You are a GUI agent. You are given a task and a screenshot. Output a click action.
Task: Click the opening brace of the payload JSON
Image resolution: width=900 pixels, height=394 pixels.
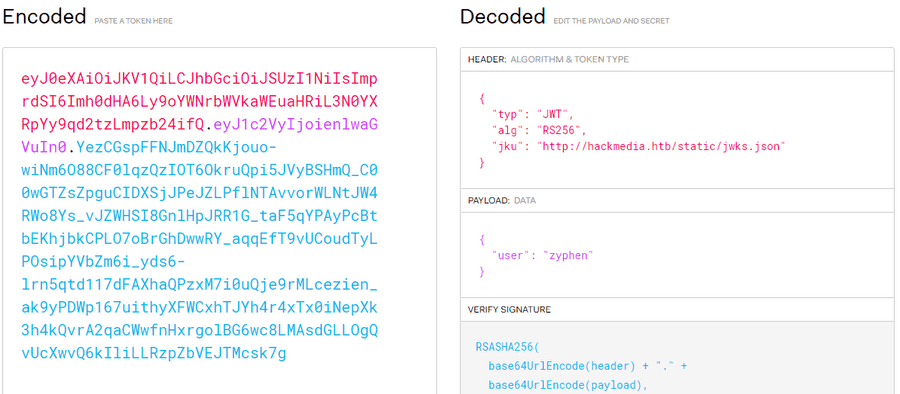482,240
